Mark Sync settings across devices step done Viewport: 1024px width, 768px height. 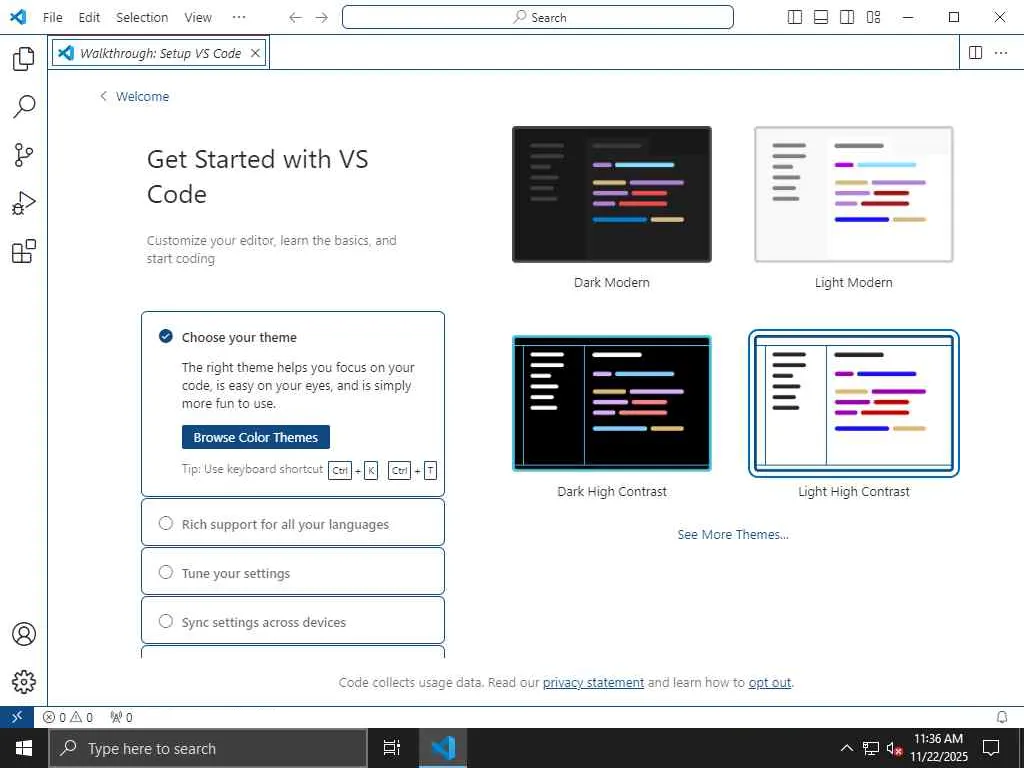(x=166, y=620)
